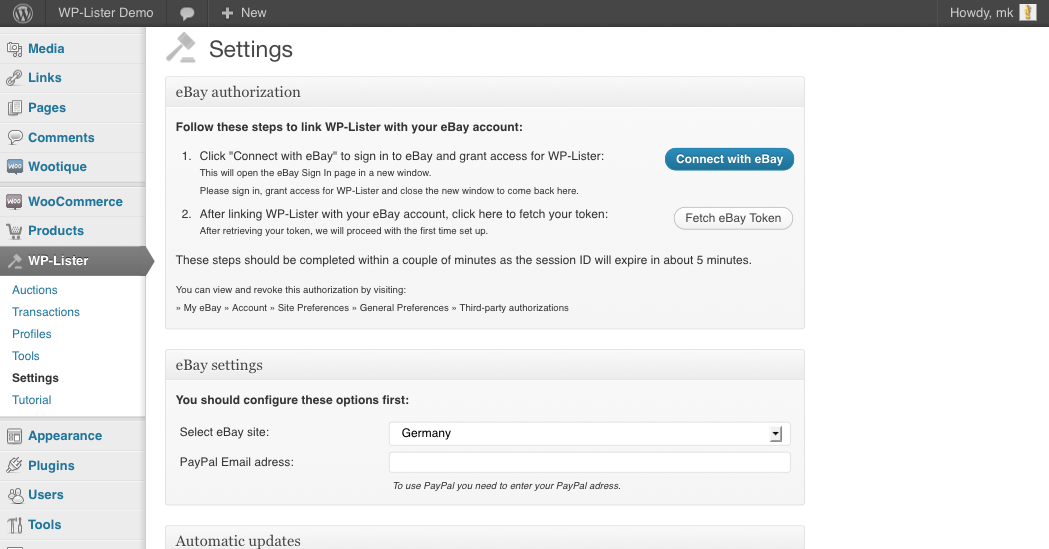1049x549 pixels.
Task: Expand the New content menu in admin bar
Action: [244, 13]
